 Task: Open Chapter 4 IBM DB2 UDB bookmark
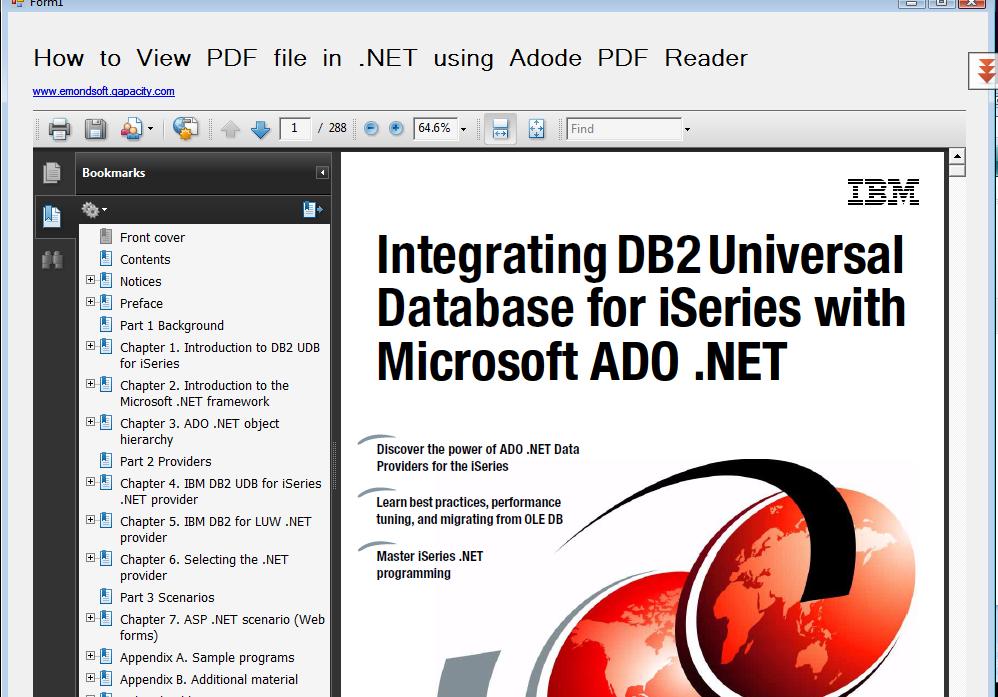pyautogui.click(x=220, y=491)
